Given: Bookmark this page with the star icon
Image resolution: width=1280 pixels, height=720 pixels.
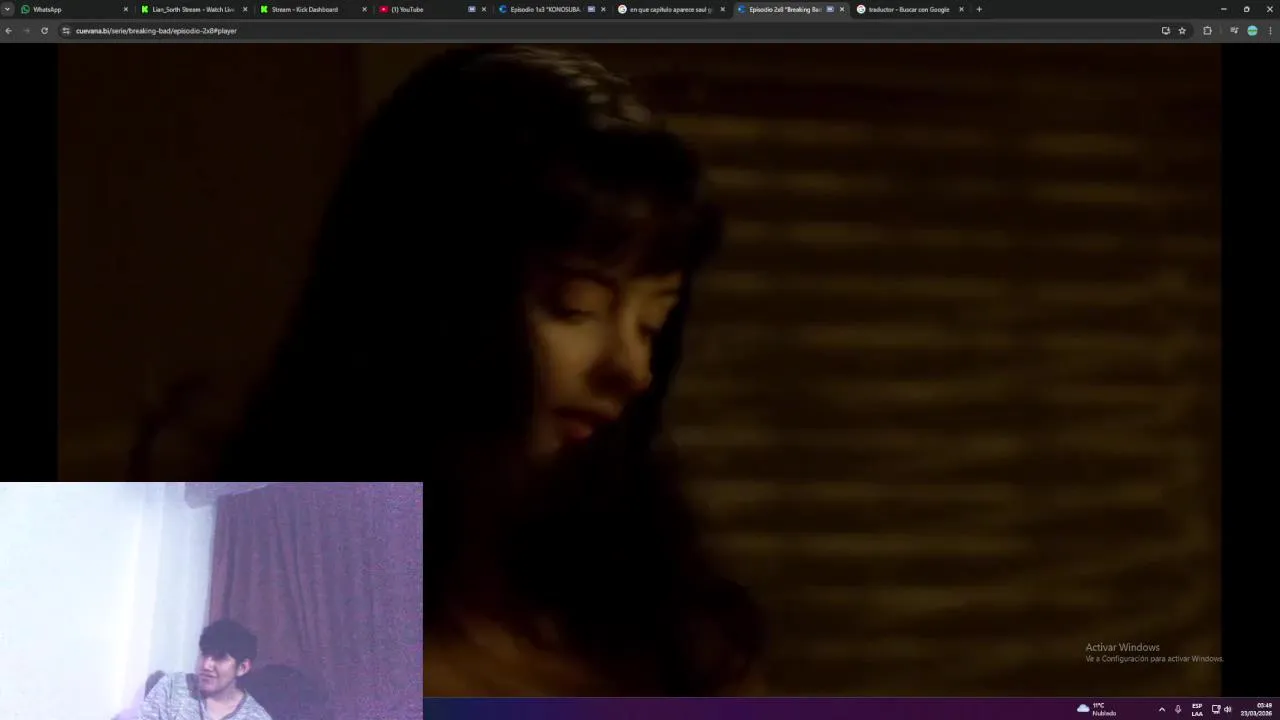Looking at the screenshot, I should (1182, 31).
